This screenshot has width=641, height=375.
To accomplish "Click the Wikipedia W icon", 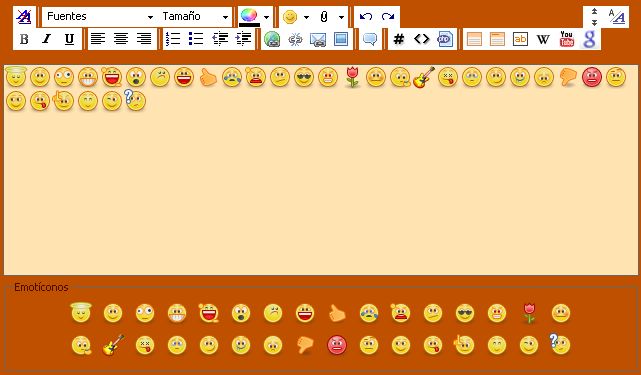I will (x=543, y=39).
